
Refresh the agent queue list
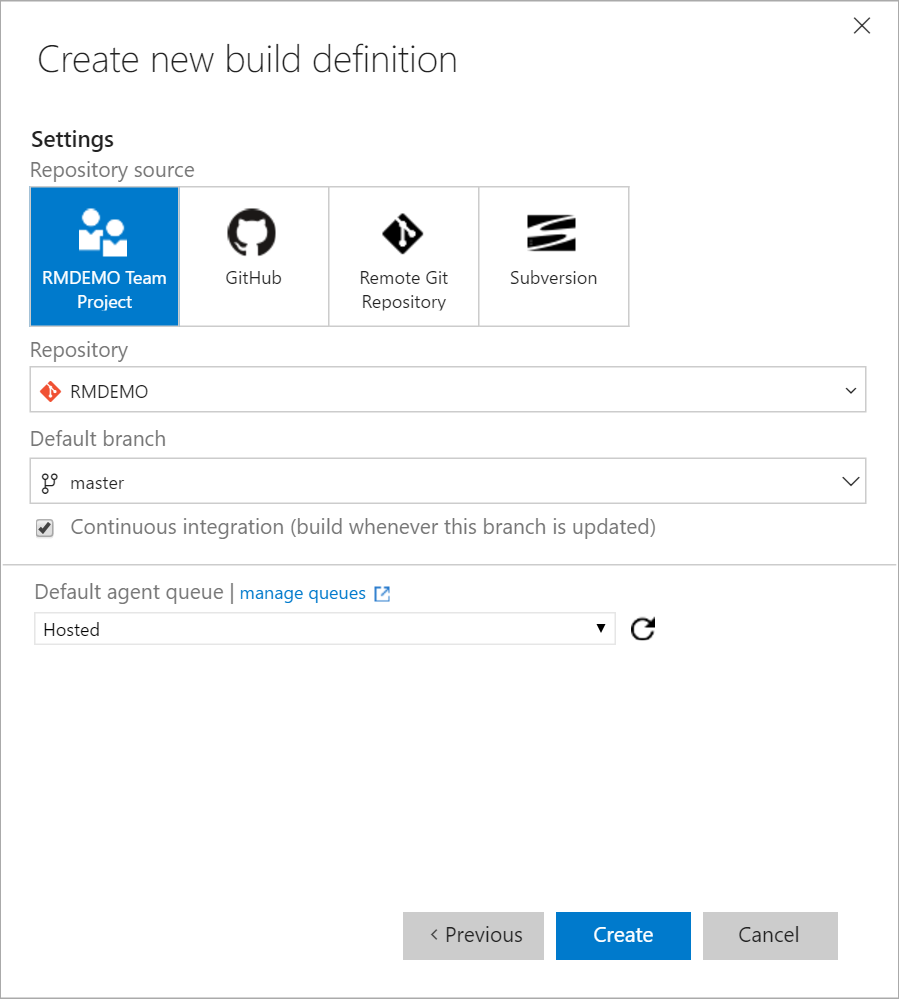click(x=642, y=628)
